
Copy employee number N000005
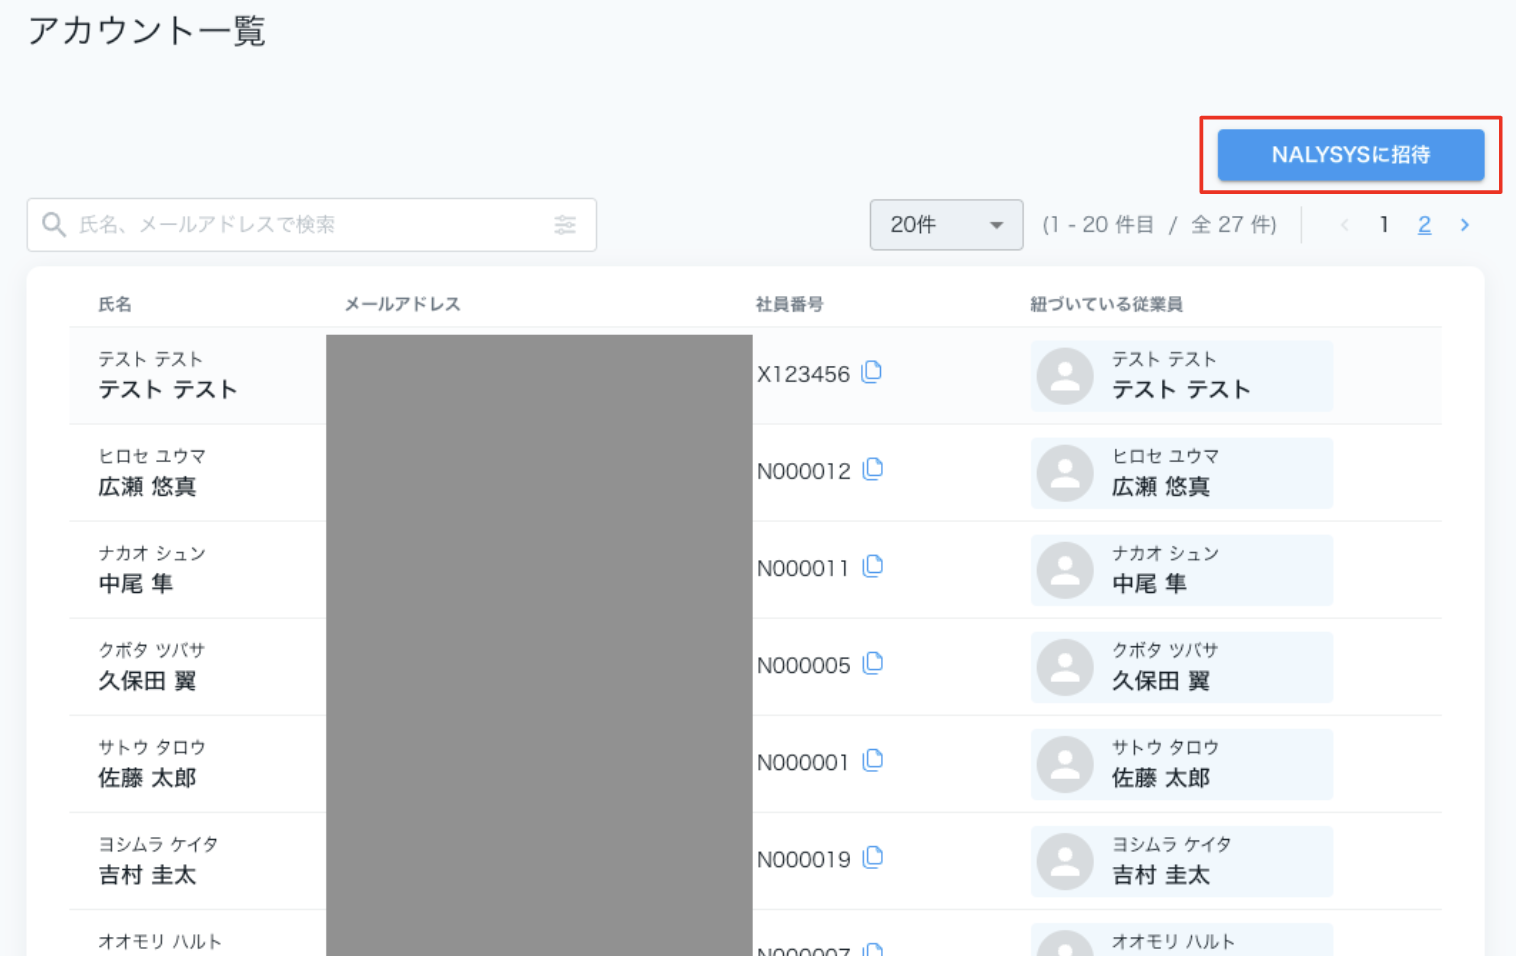(873, 663)
